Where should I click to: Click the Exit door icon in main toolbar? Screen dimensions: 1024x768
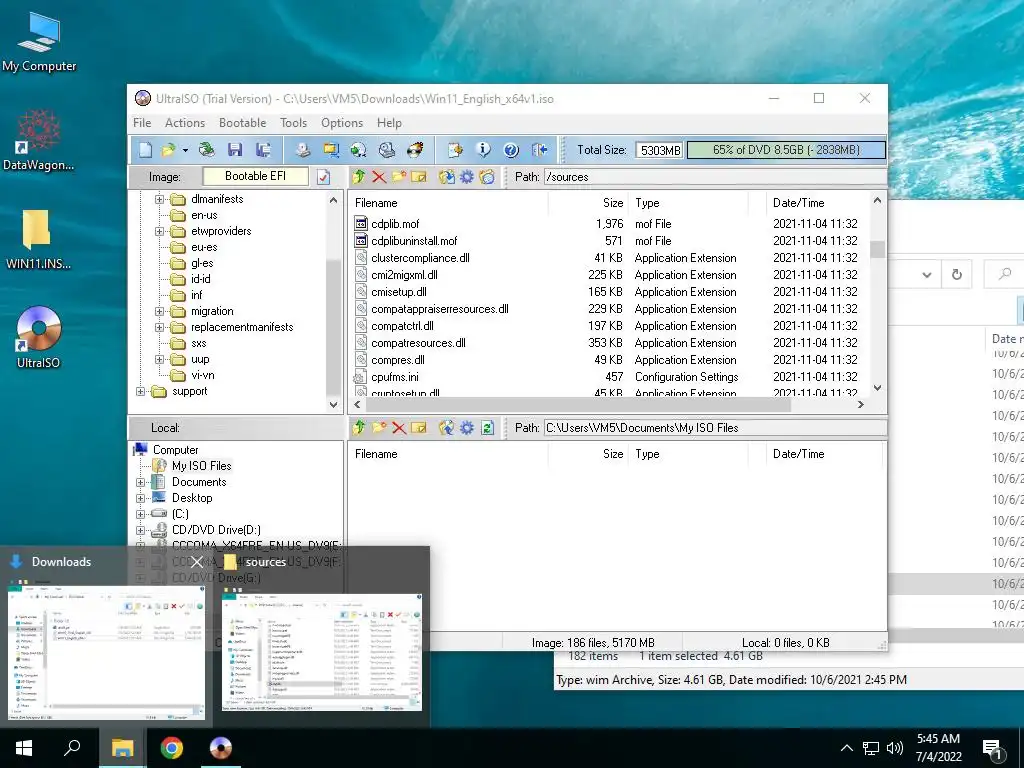539,150
